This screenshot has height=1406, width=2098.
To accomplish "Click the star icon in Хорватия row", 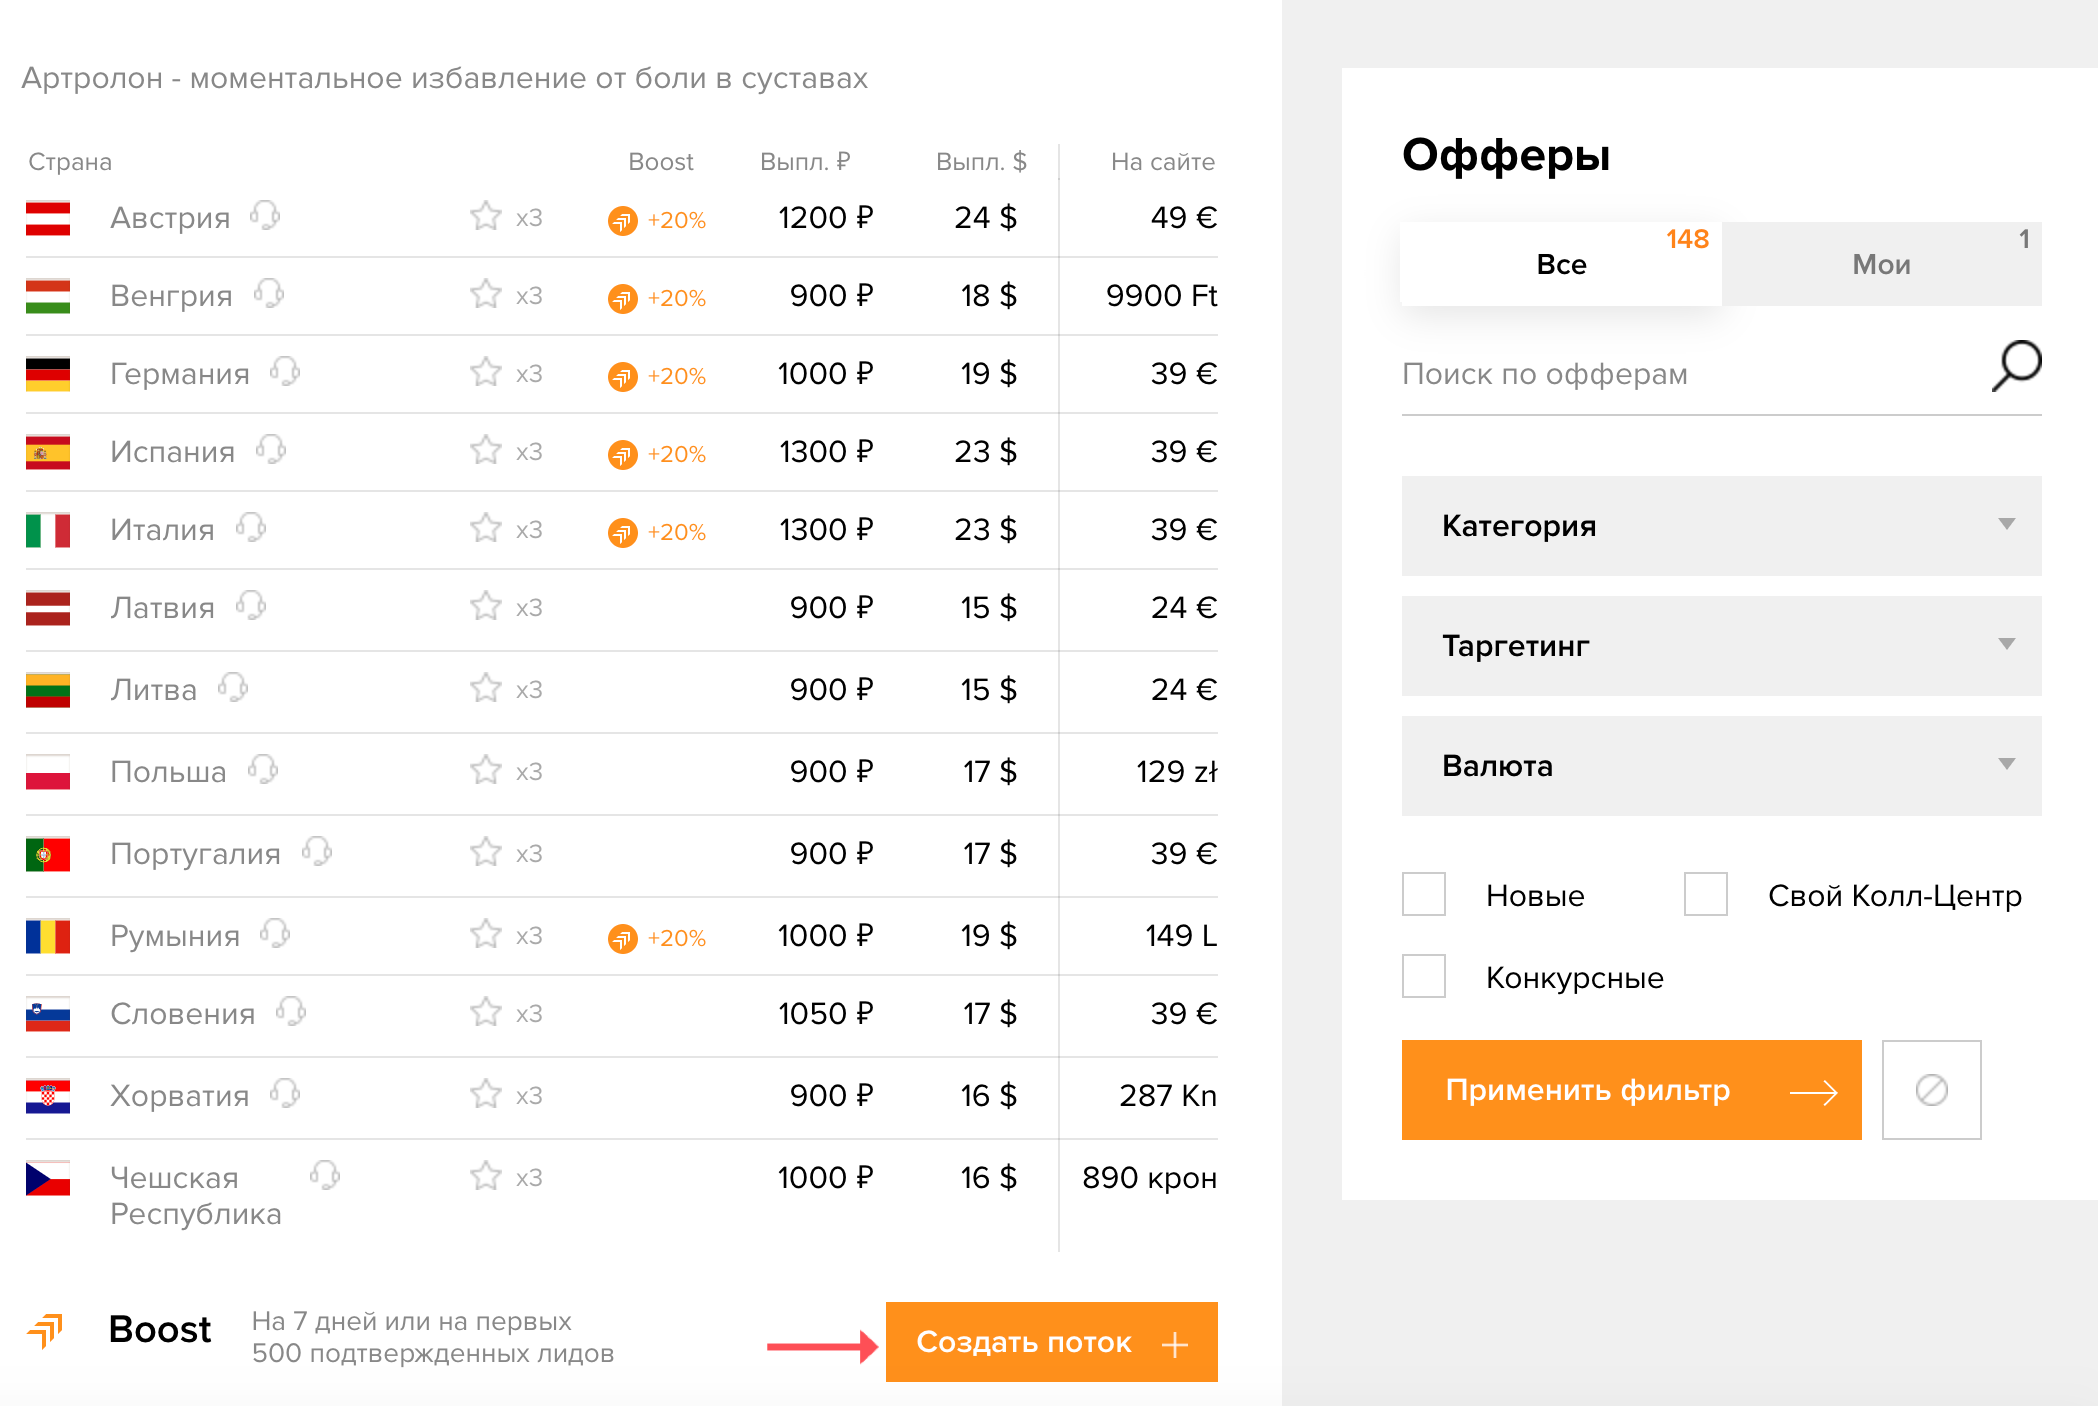I will tap(486, 1094).
